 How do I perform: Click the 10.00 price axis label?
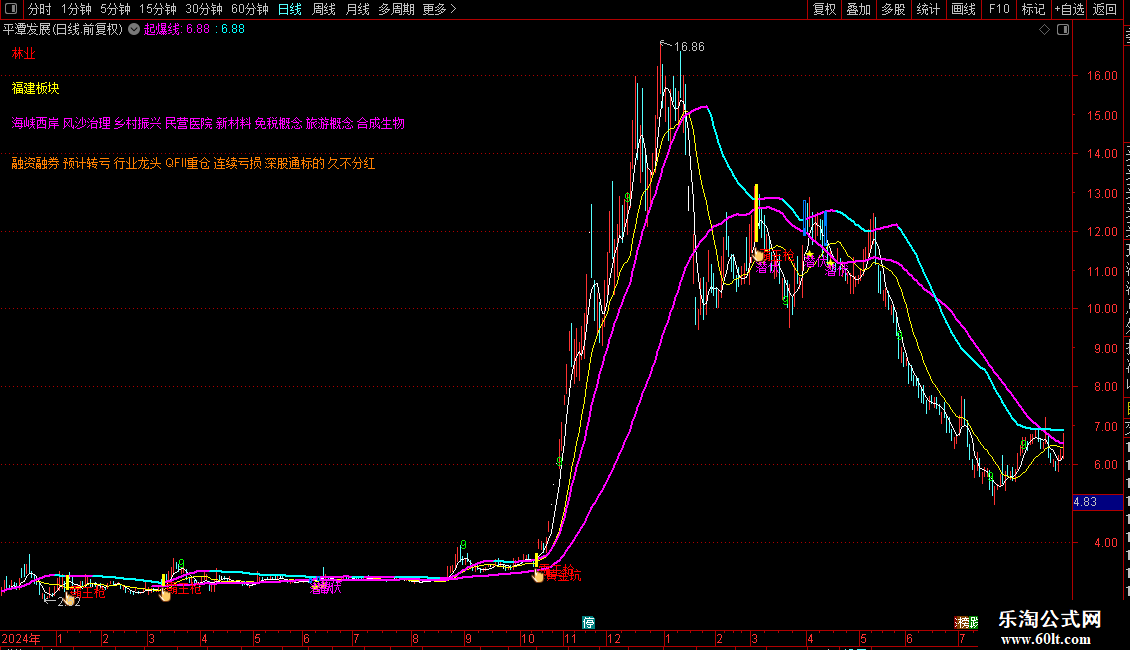1103,309
